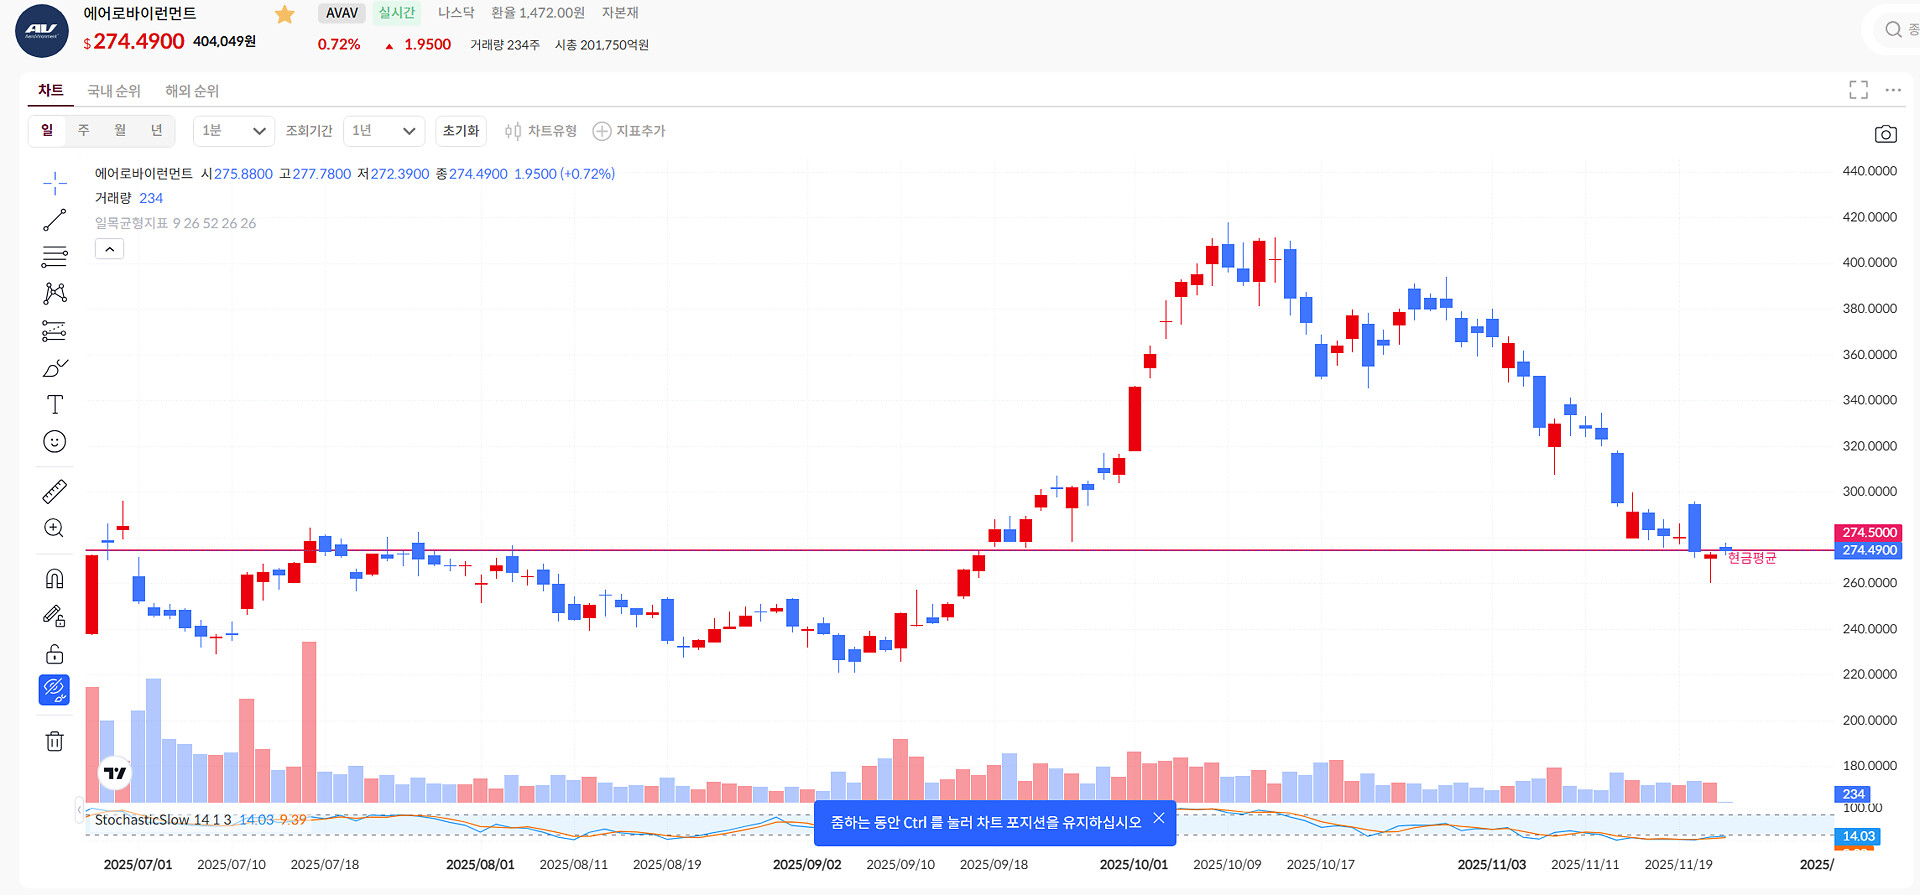The image size is (1920, 895).
Task: Click the volume 234 axis label
Action: pos(1853,794)
